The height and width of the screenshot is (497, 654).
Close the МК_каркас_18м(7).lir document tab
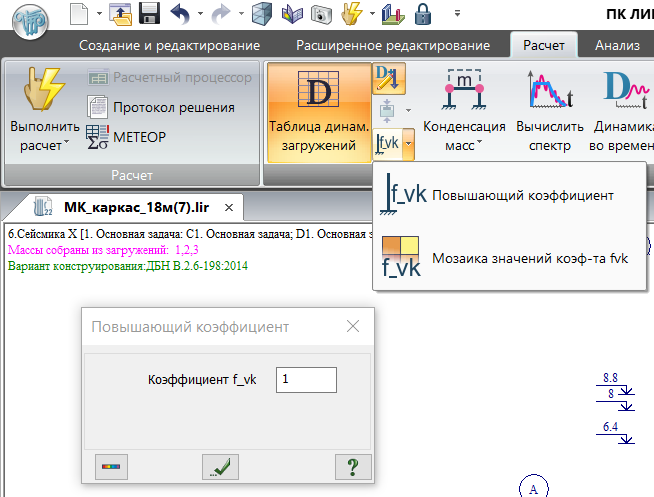point(228,208)
